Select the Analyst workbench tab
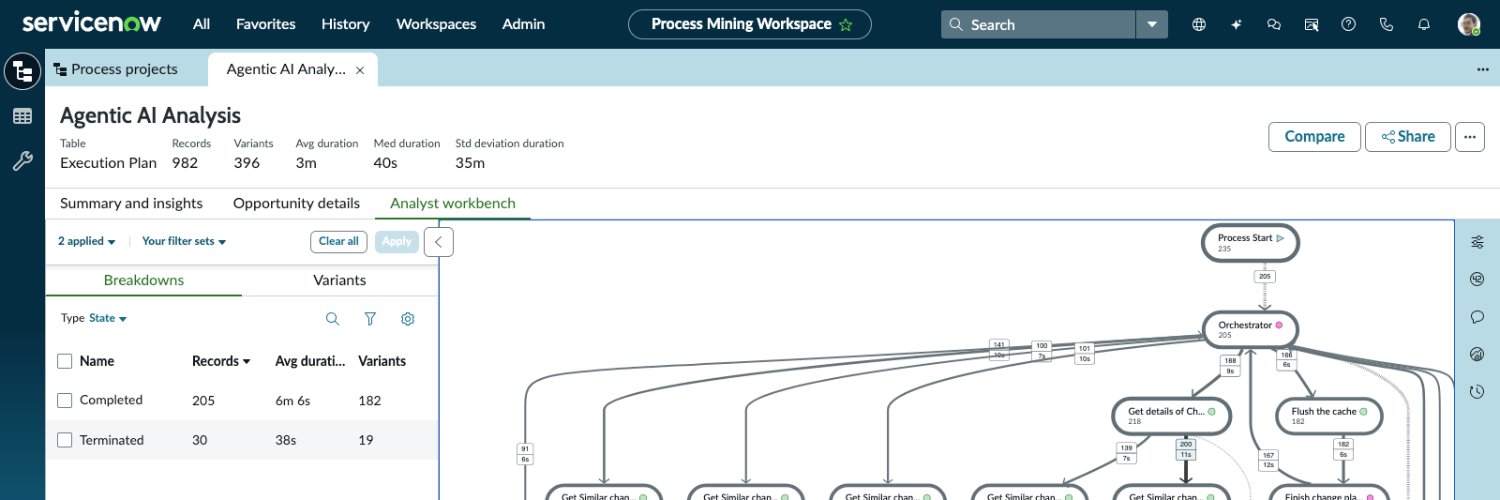This screenshot has height=500, width=1500. pyautogui.click(x=453, y=203)
